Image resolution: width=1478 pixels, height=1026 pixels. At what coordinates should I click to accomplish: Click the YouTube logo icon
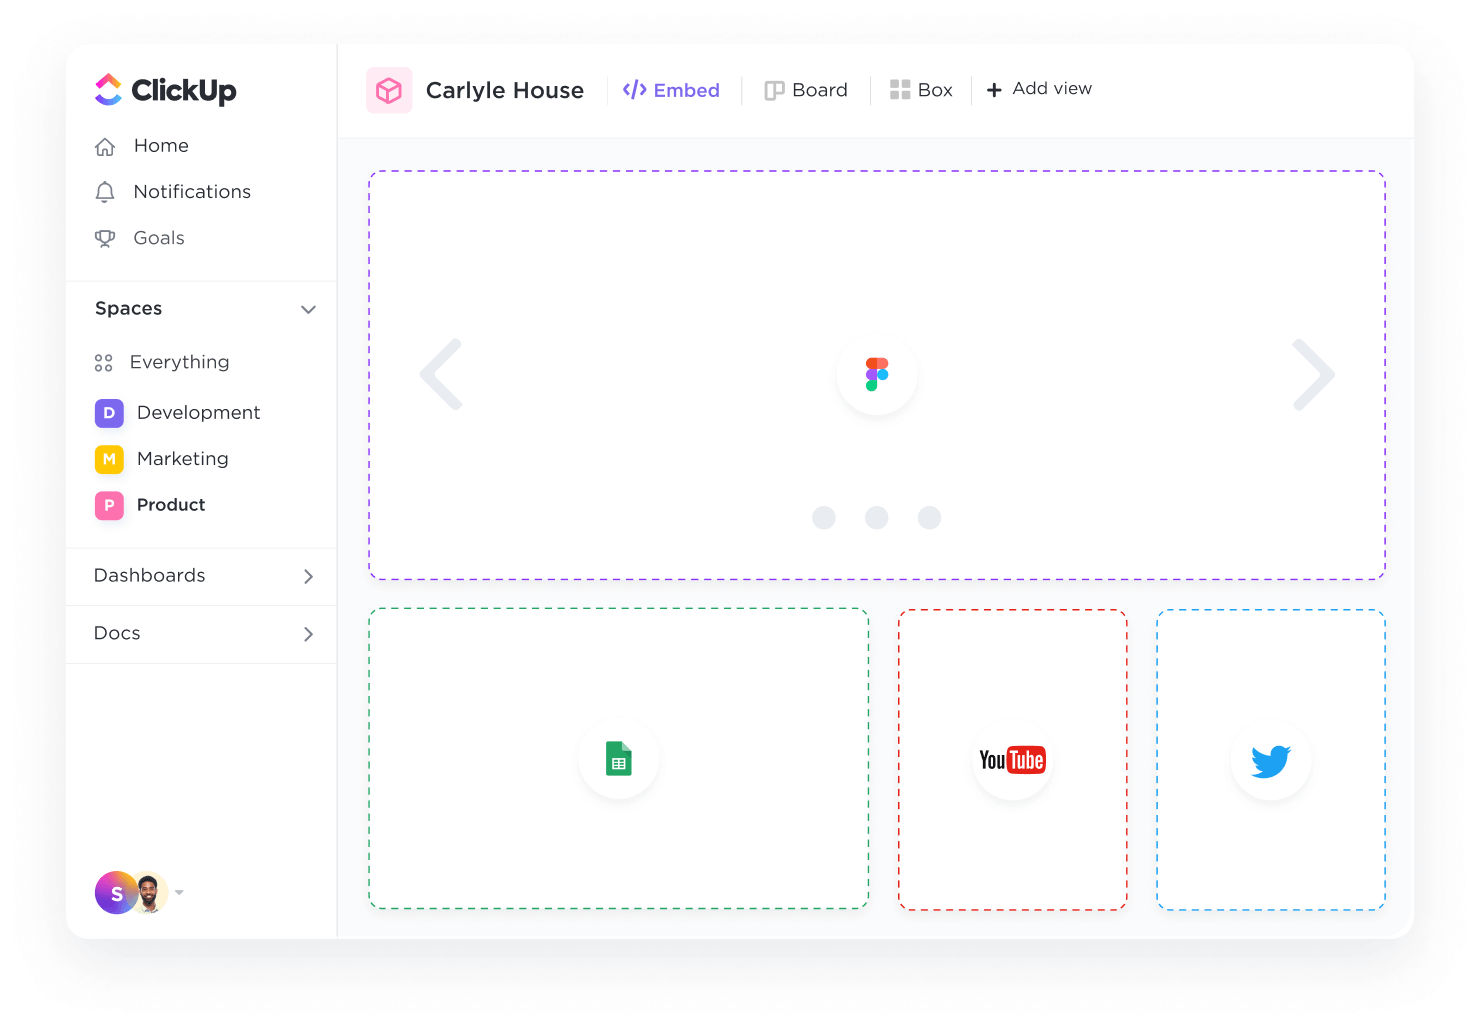coord(1012,760)
